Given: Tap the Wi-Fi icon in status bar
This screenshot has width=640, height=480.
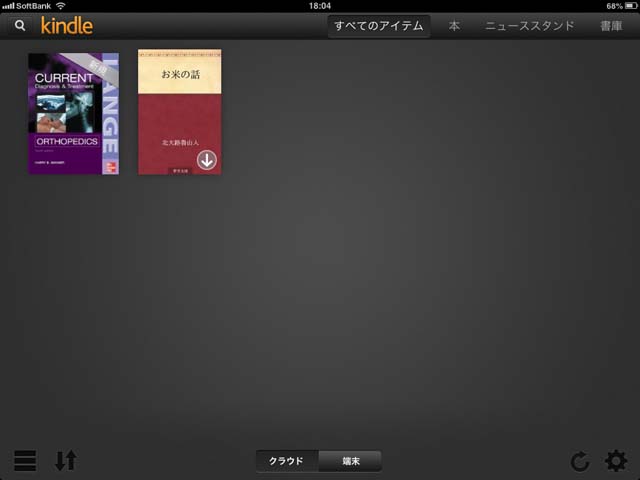Looking at the screenshot, I should point(60,6).
